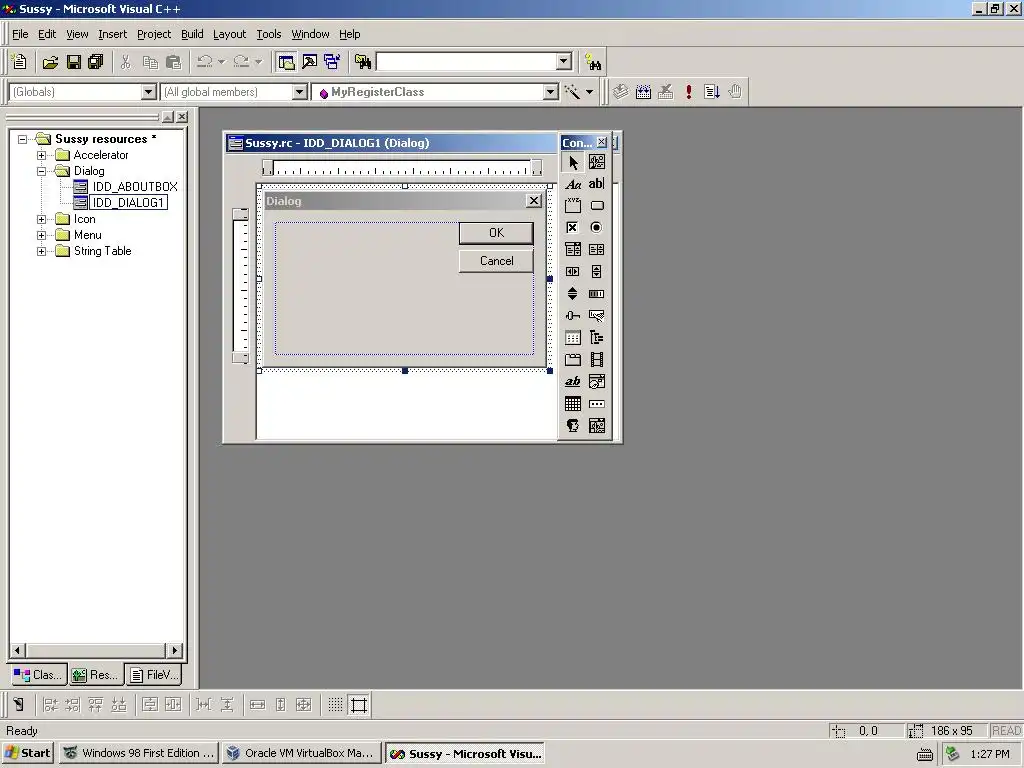
Task: Select the OK button in dialog
Action: pos(496,233)
